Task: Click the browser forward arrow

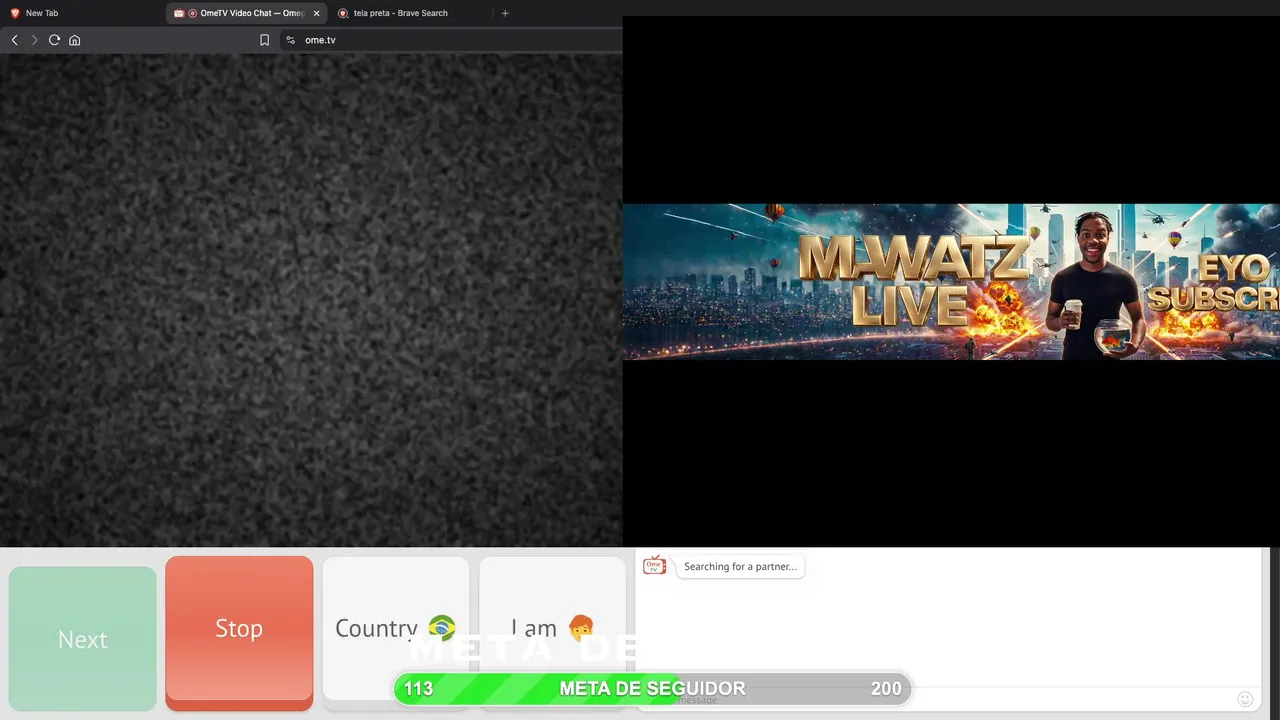Action: pos(34,40)
